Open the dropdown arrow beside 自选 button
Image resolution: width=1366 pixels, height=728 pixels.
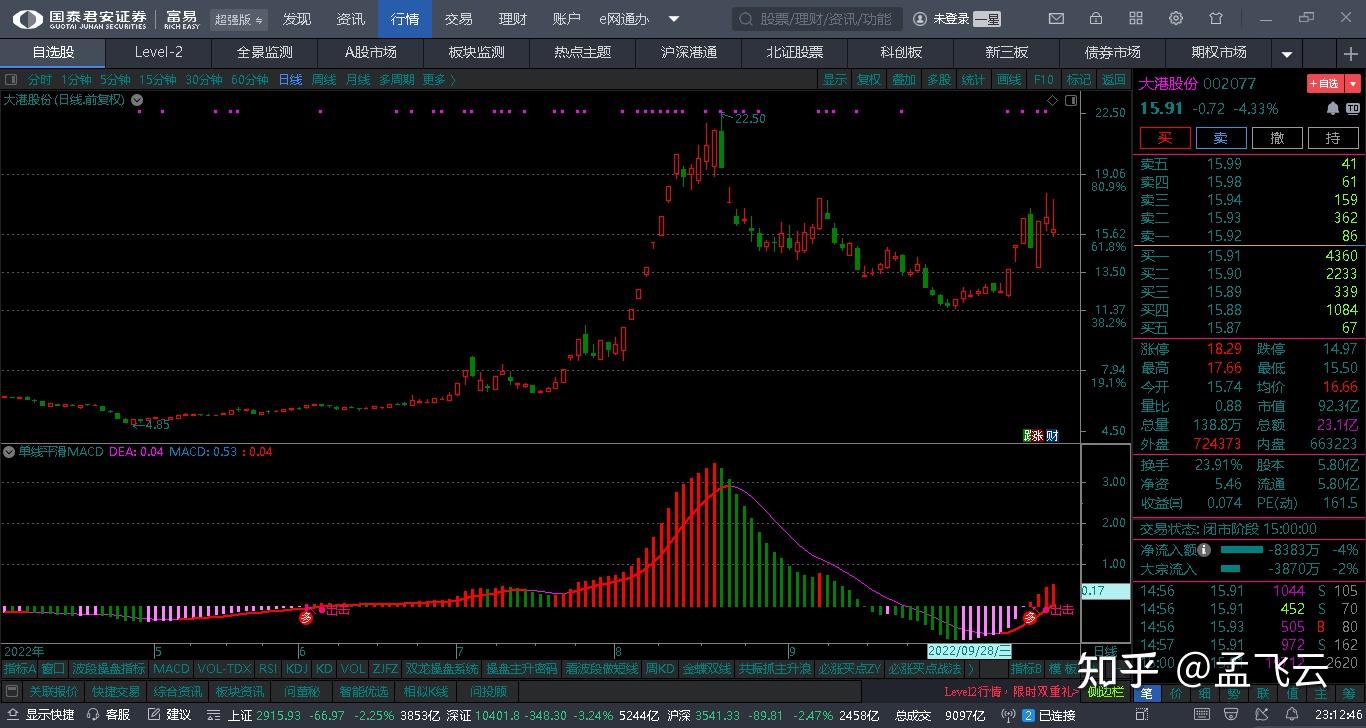coord(1353,84)
